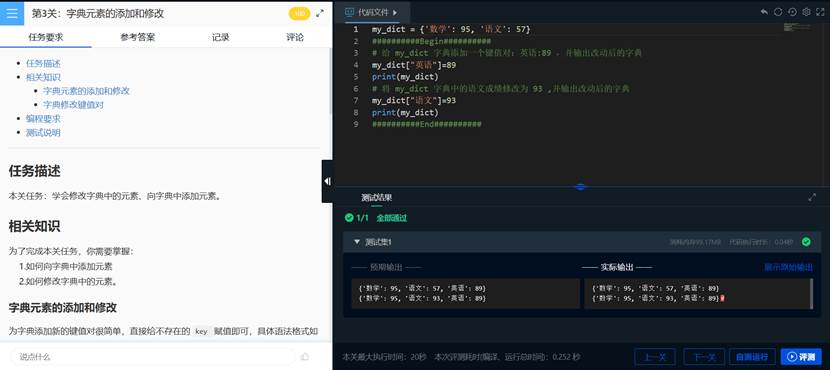Click the 预期输出 heading
Image resolution: width=830 pixels, height=370 pixels.
pyautogui.click(x=386, y=267)
